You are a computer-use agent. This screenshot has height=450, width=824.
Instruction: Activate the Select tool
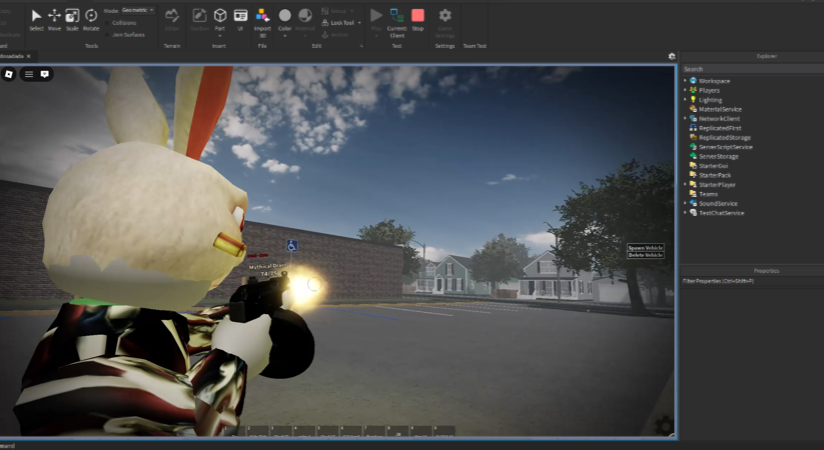click(x=36, y=20)
